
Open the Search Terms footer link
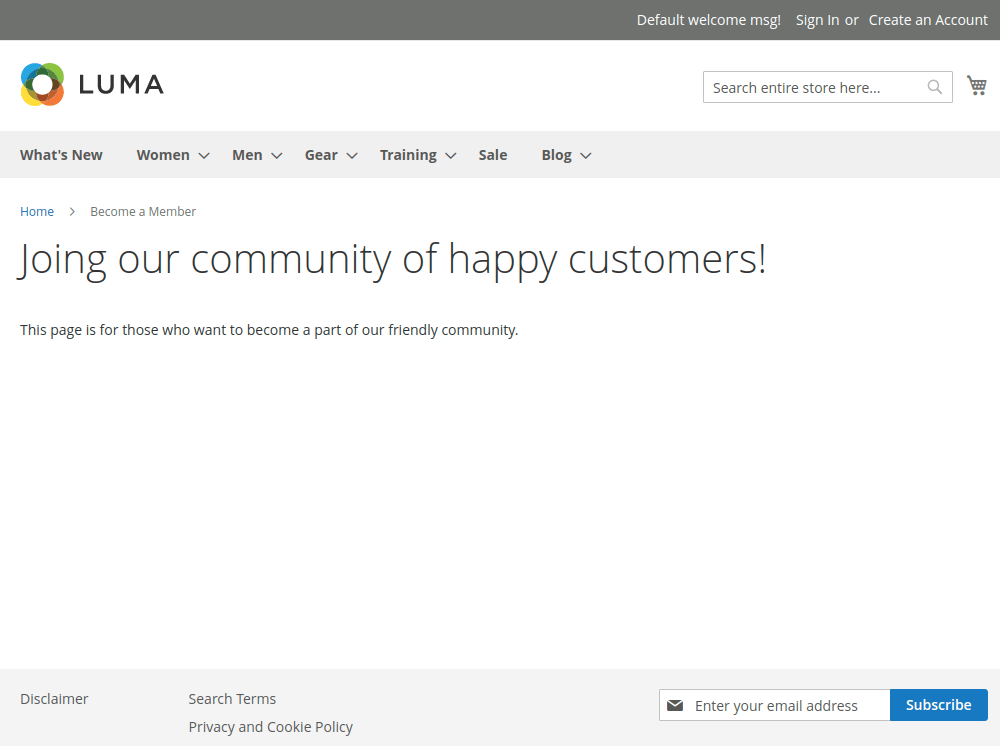click(x=232, y=699)
